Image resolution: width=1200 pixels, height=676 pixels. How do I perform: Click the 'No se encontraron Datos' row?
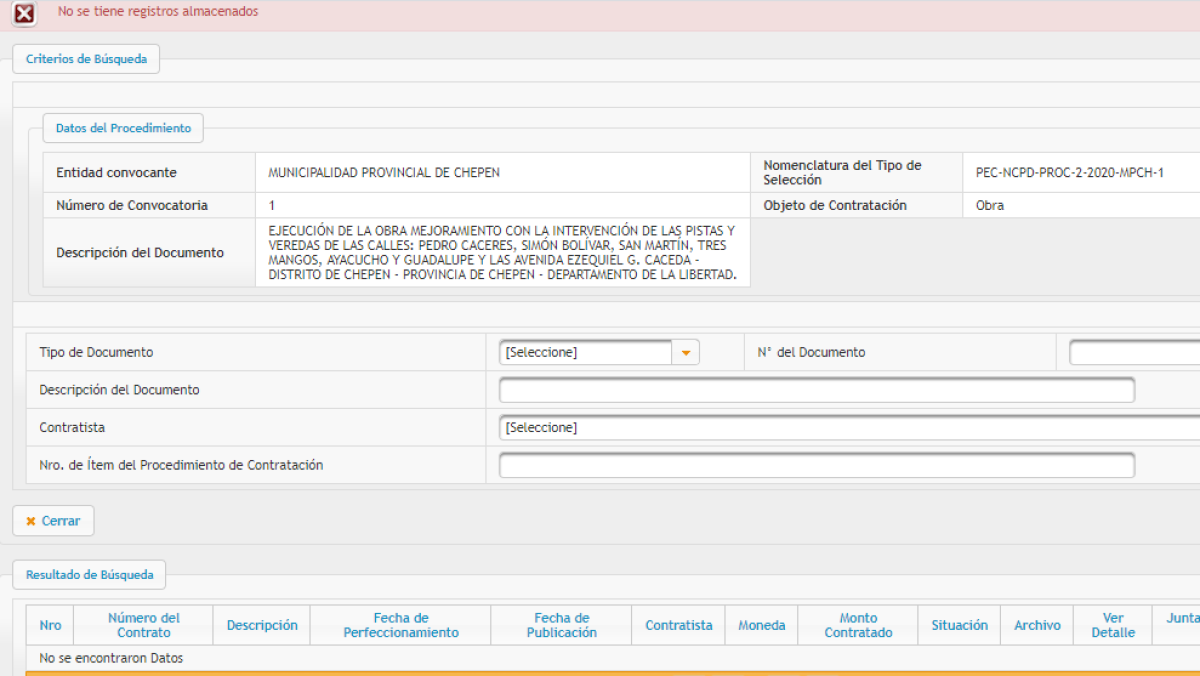click(612, 658)
